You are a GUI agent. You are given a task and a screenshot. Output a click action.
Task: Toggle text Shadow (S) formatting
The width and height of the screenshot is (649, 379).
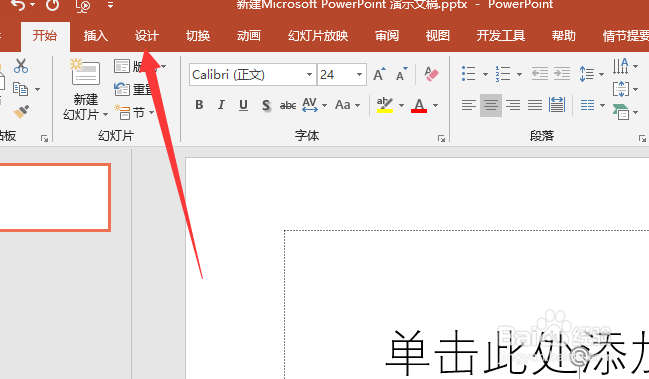266,106
